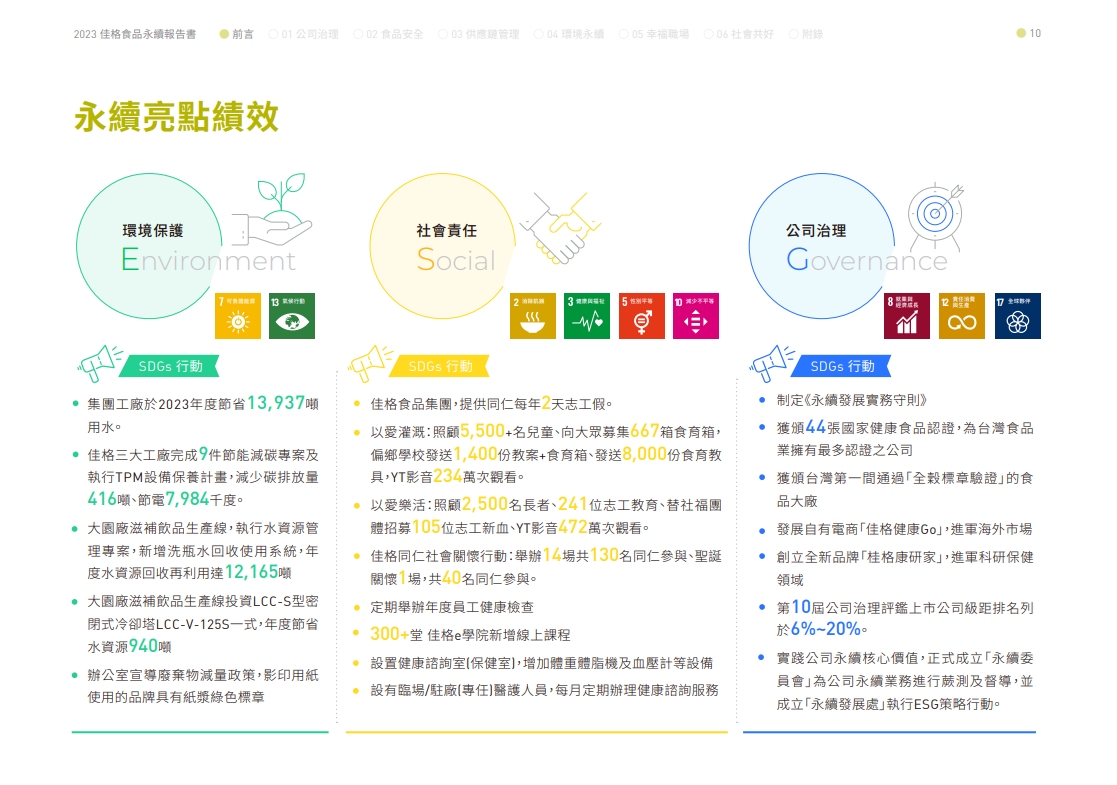1117x785 pixels.
Task: Click the SDG 7 affordable energy icon
Action: click(238, 316)
